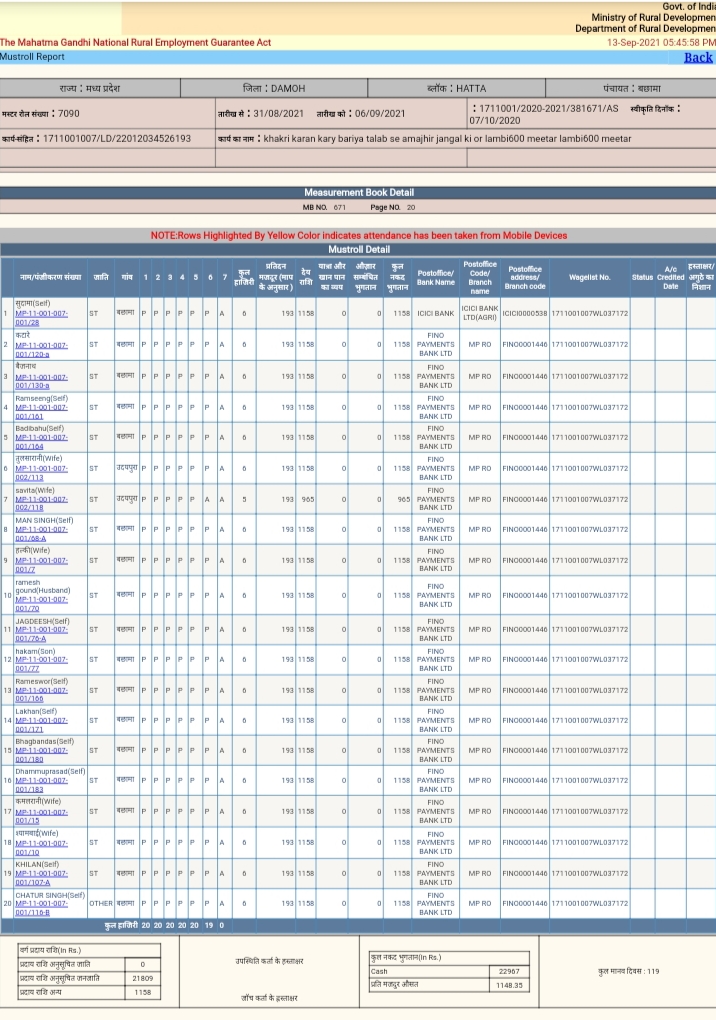Click the 'MB NO. 671' text

click(324, 208)
